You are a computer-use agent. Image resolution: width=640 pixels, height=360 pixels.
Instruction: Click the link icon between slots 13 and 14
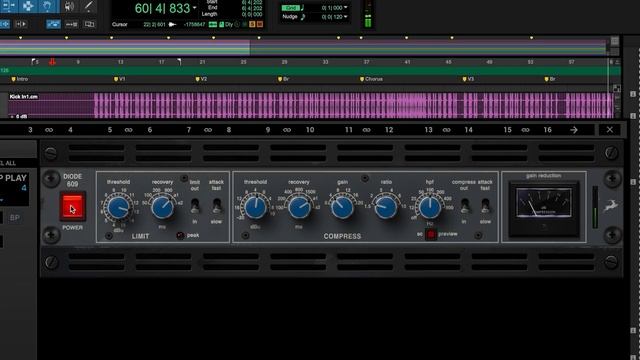[x=447, y=130]
